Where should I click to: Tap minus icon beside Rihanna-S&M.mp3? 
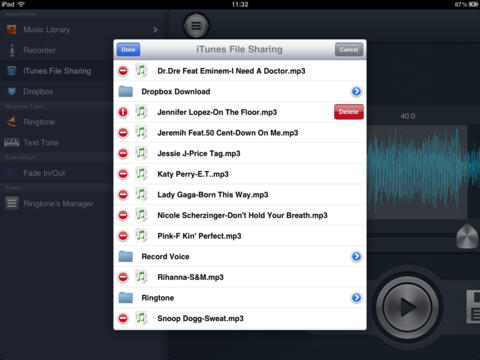(x=123, y=277)
